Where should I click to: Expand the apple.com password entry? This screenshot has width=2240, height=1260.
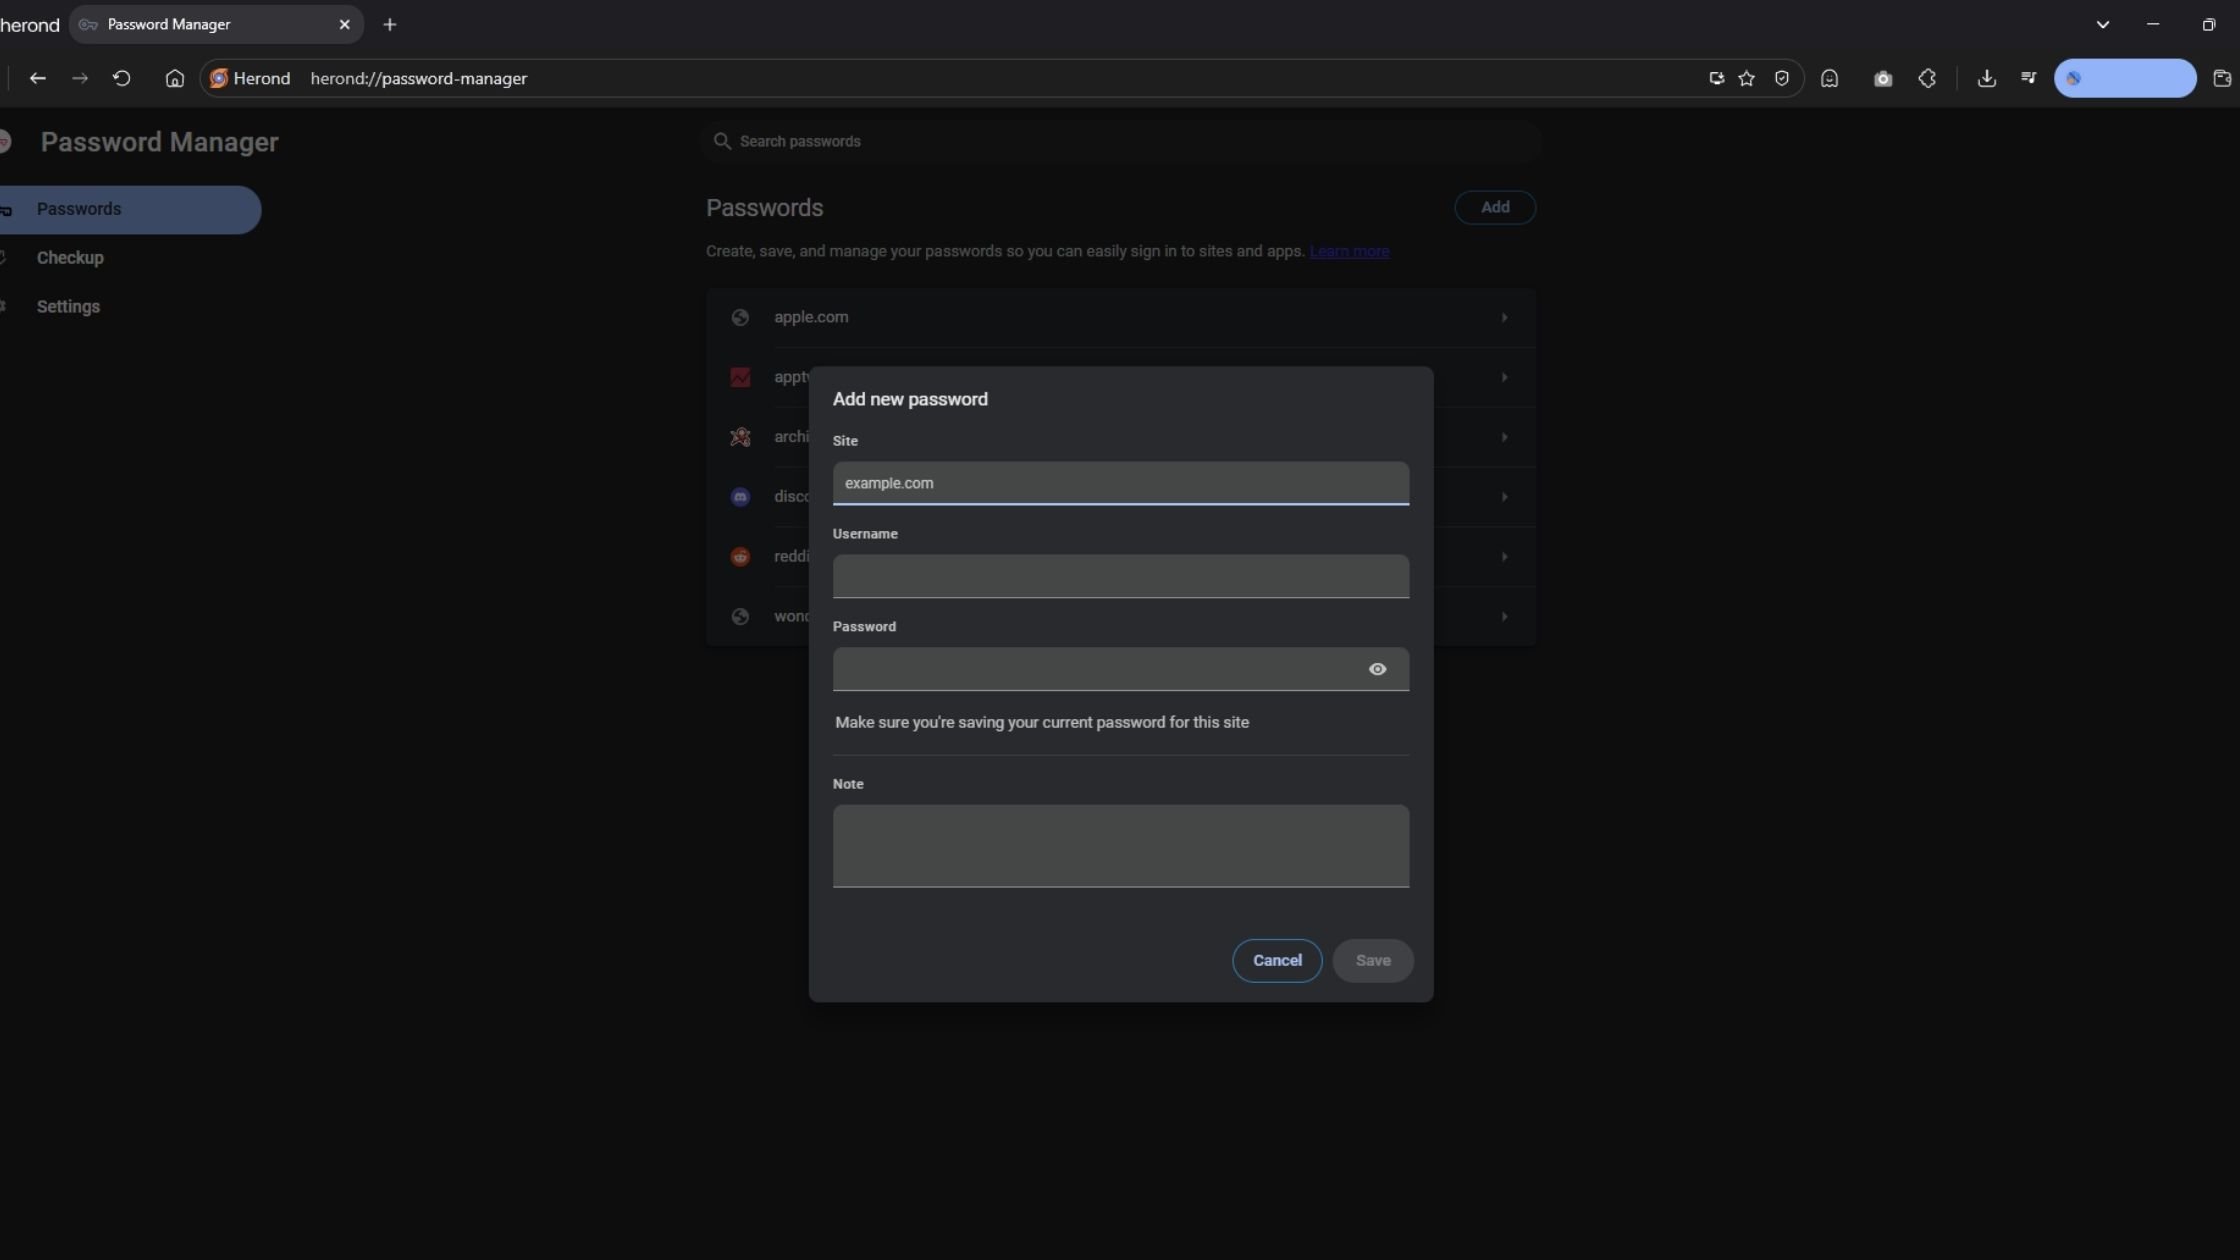pos(1504,317)
